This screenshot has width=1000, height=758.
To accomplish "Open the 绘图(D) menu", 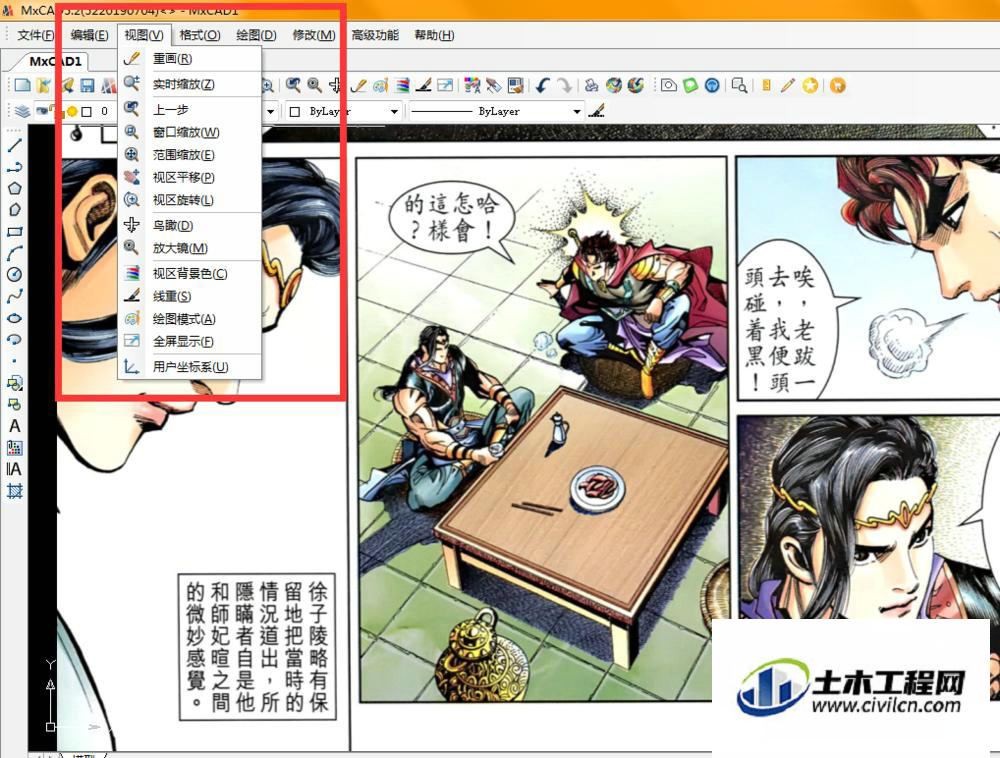I will (x=256, y=35).
